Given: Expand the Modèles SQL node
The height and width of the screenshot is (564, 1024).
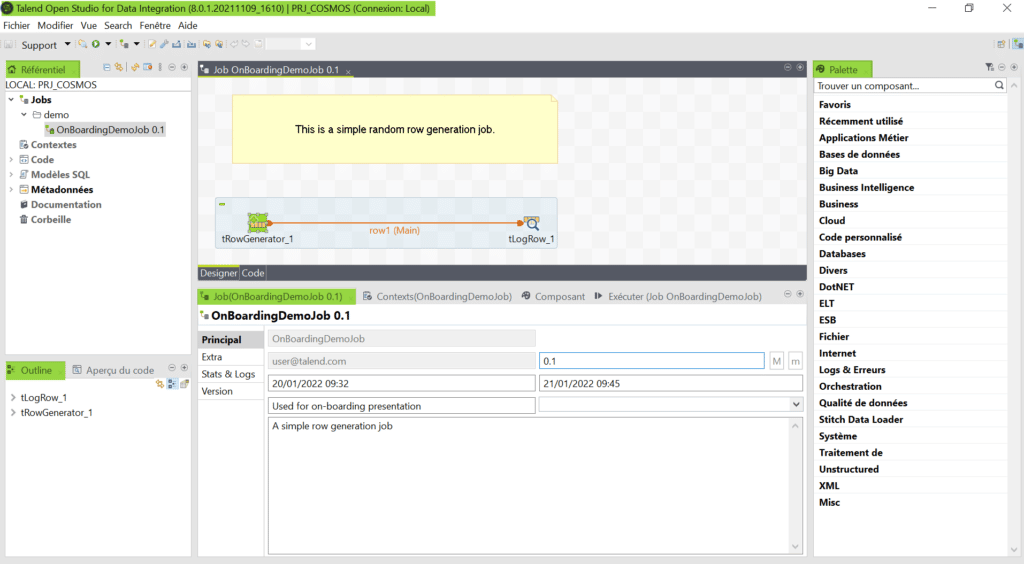Looking at the screenshot, I should (11, 174).
